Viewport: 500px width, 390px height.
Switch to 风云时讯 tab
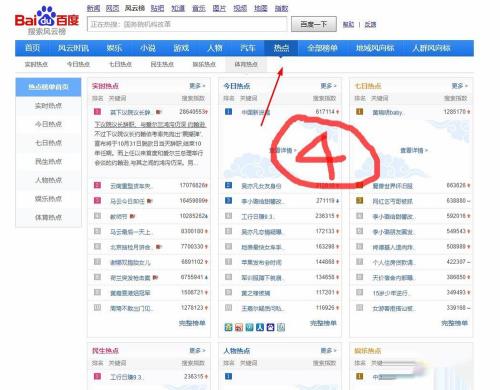click(x=73, y=48)
